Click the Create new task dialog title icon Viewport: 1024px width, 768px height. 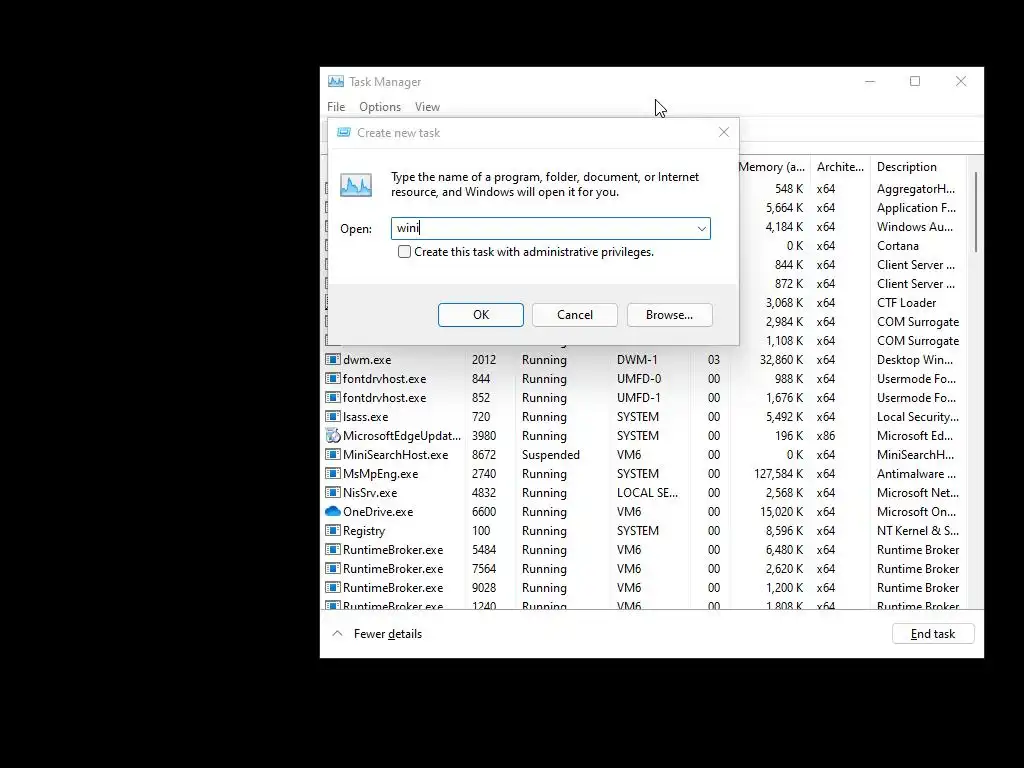344,133
